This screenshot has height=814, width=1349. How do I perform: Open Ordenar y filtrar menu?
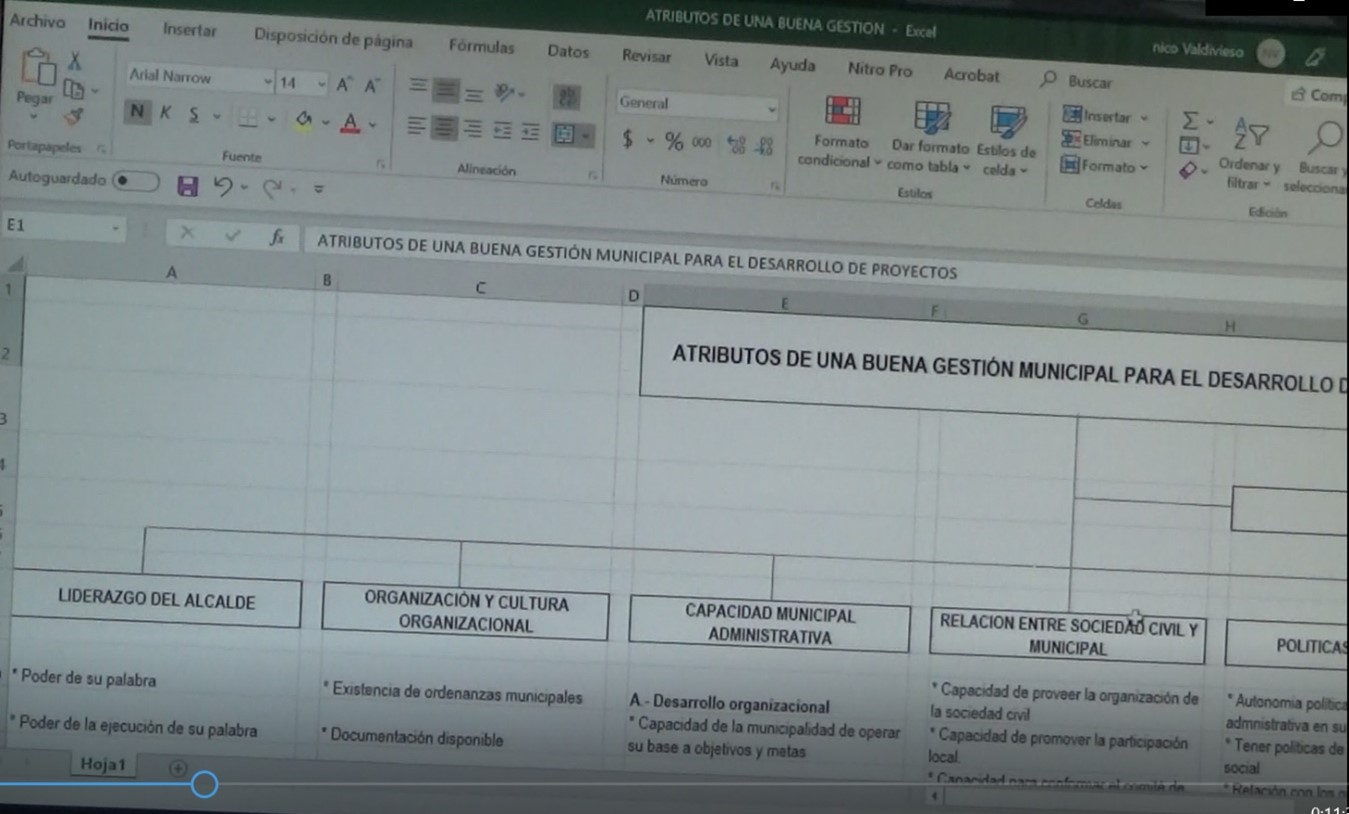(x=1250, y=153)
